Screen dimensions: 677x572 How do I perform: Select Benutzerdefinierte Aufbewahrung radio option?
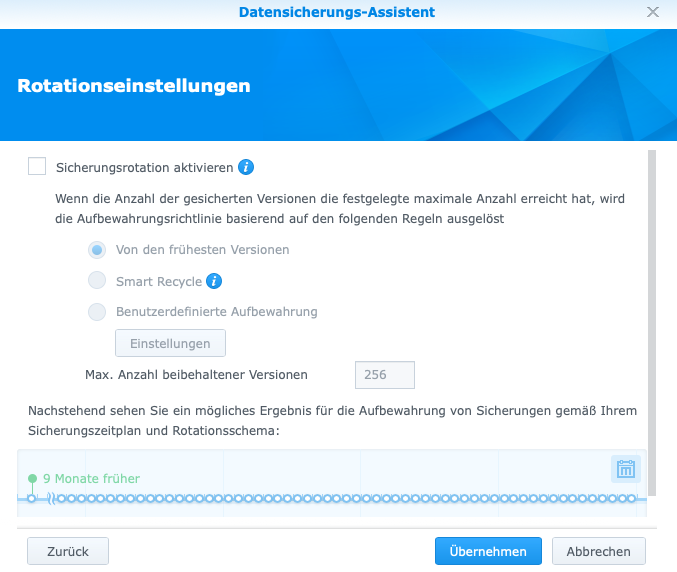(97, 312)
